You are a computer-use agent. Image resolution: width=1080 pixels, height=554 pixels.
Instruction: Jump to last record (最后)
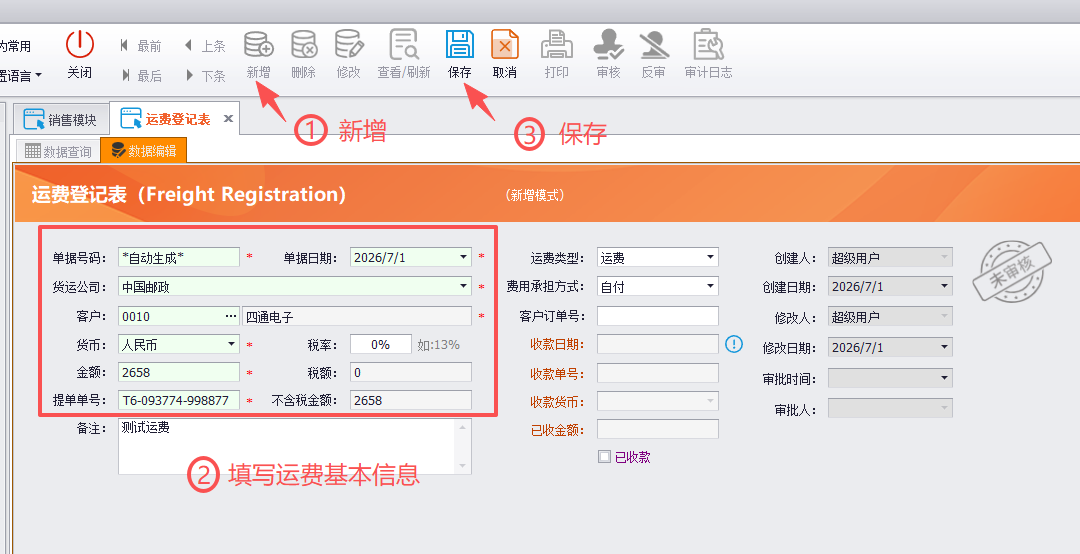(x=141, y=76)
